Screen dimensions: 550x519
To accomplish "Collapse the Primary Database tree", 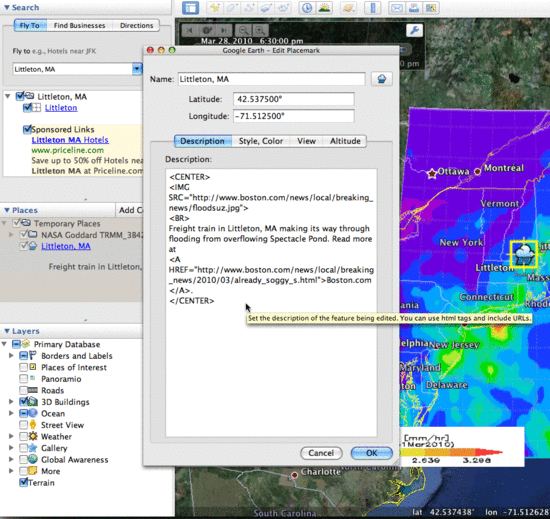I will click(4, 344).
